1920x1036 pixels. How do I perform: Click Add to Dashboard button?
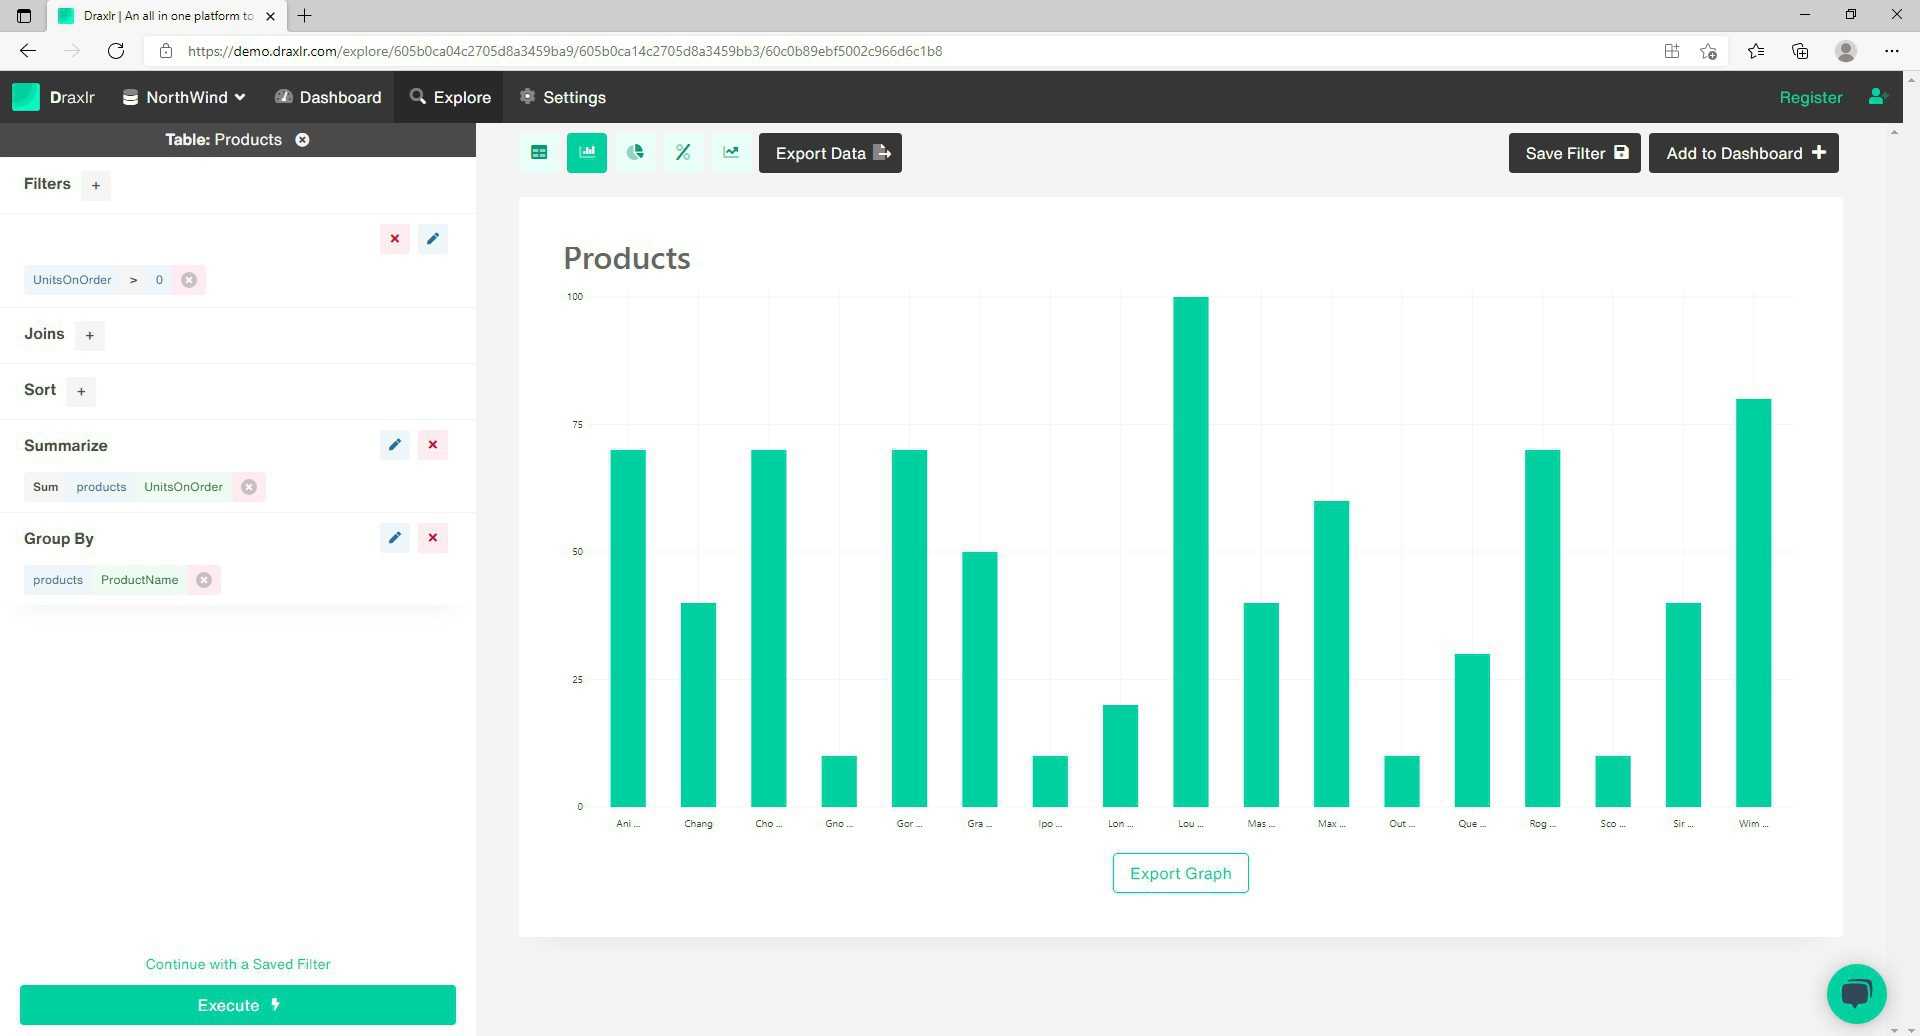1743,153
